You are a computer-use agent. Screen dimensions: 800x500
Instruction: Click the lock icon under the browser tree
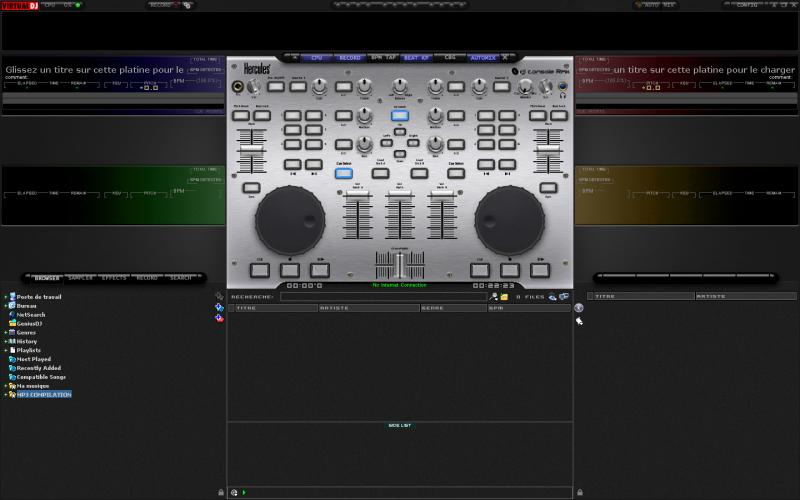[220, 492]
